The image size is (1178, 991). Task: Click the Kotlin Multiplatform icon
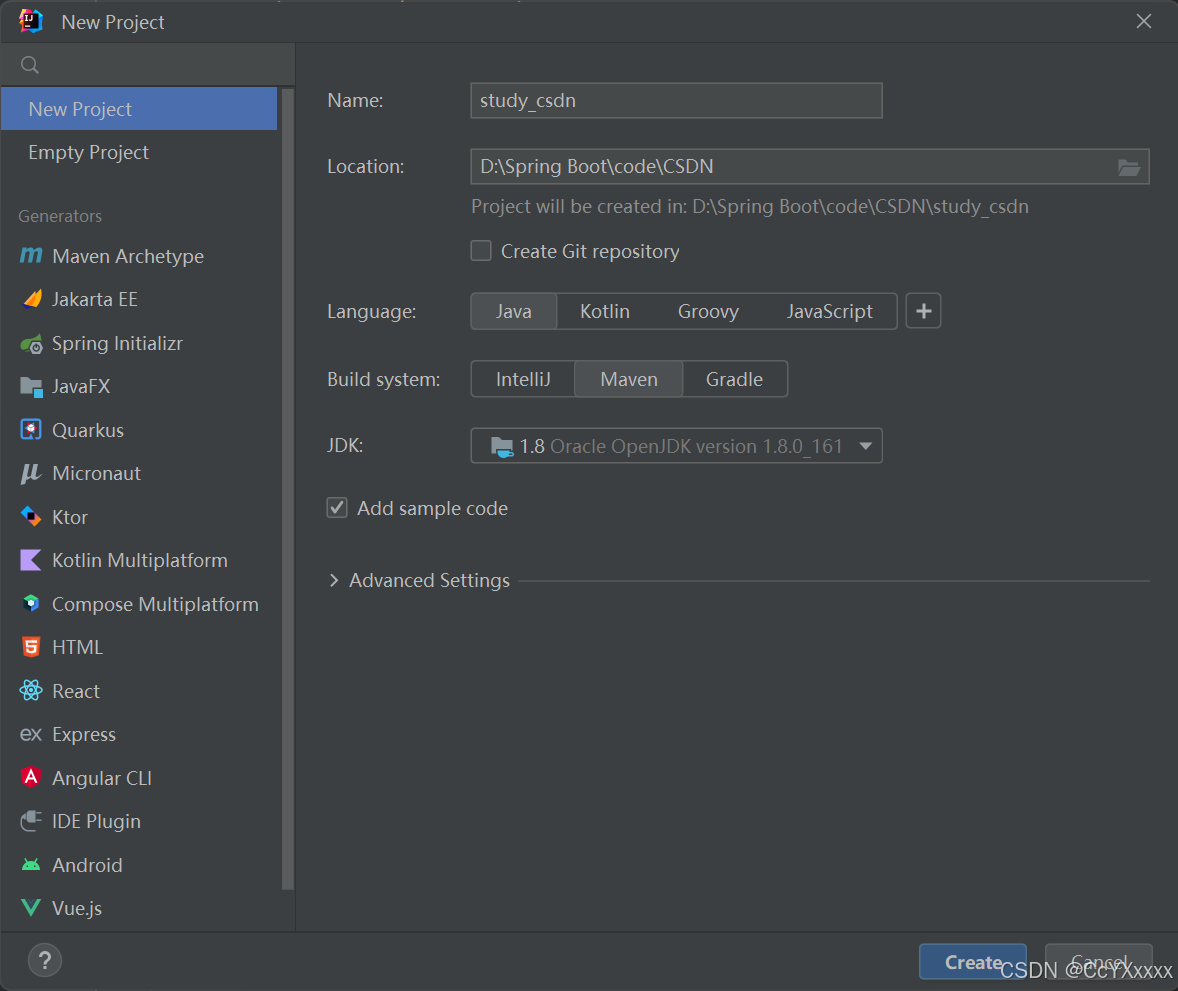(x=31, y=560)
